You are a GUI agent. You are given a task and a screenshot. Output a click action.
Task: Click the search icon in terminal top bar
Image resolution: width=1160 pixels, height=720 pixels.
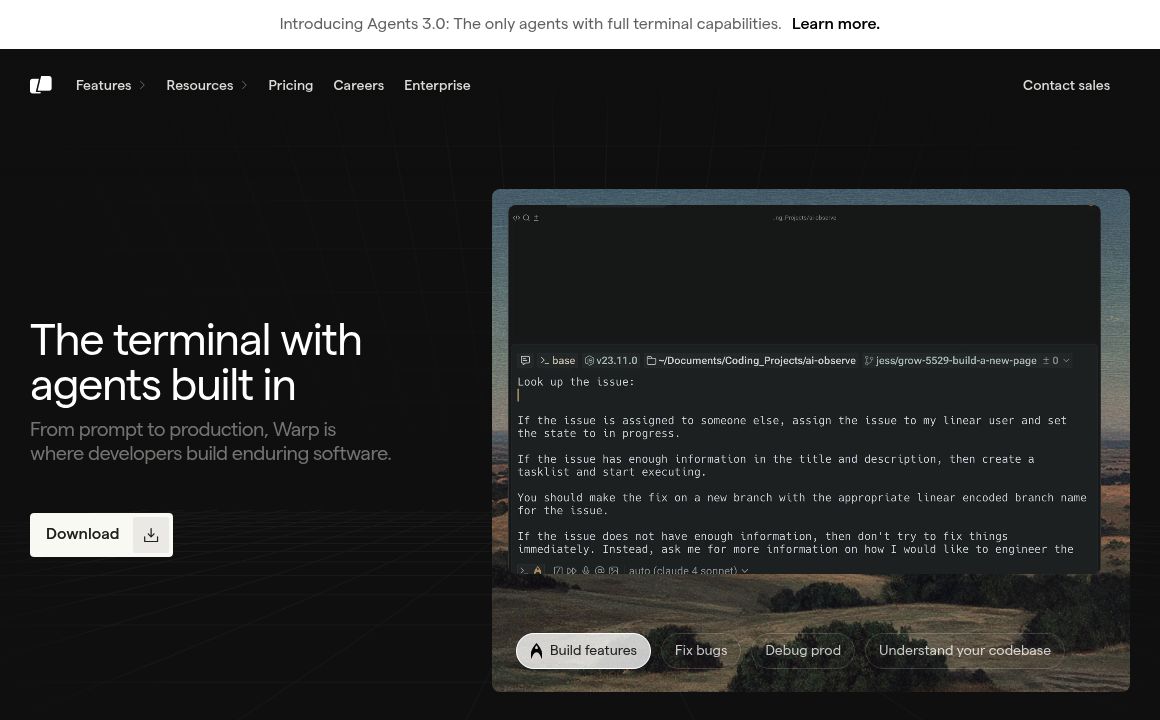pos(526,218)
